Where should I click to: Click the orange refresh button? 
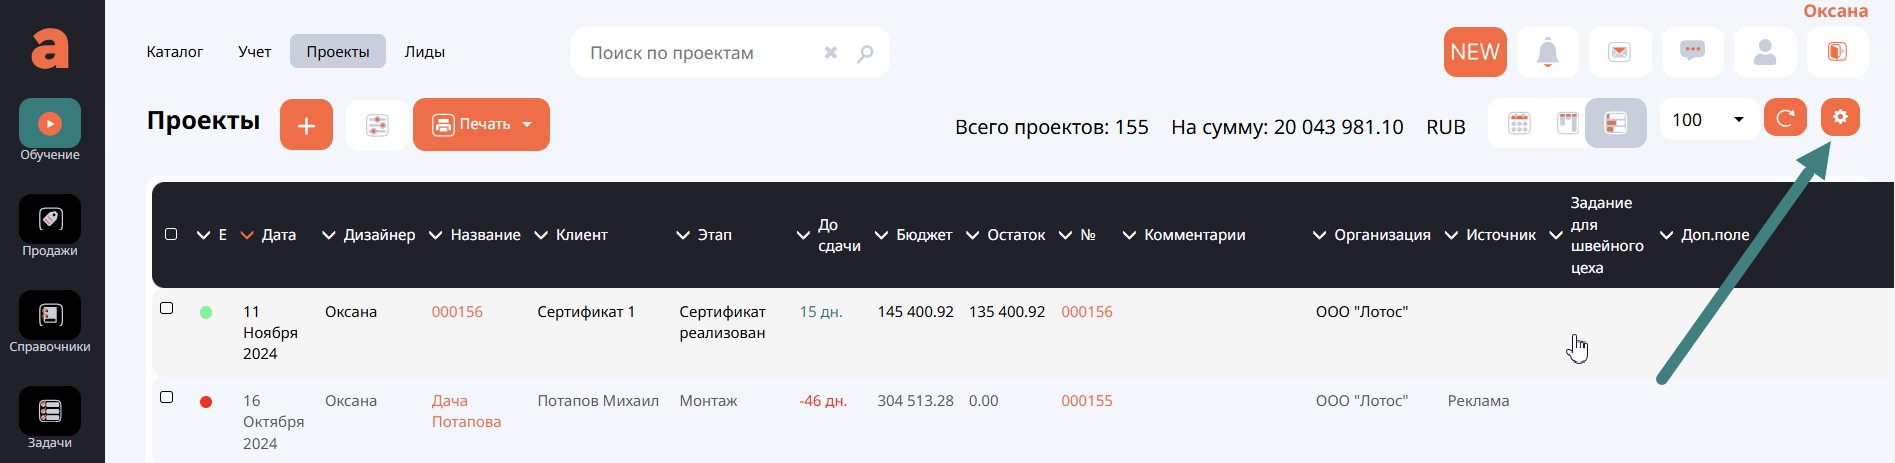pyautogui.click(x=1785, y=118)
